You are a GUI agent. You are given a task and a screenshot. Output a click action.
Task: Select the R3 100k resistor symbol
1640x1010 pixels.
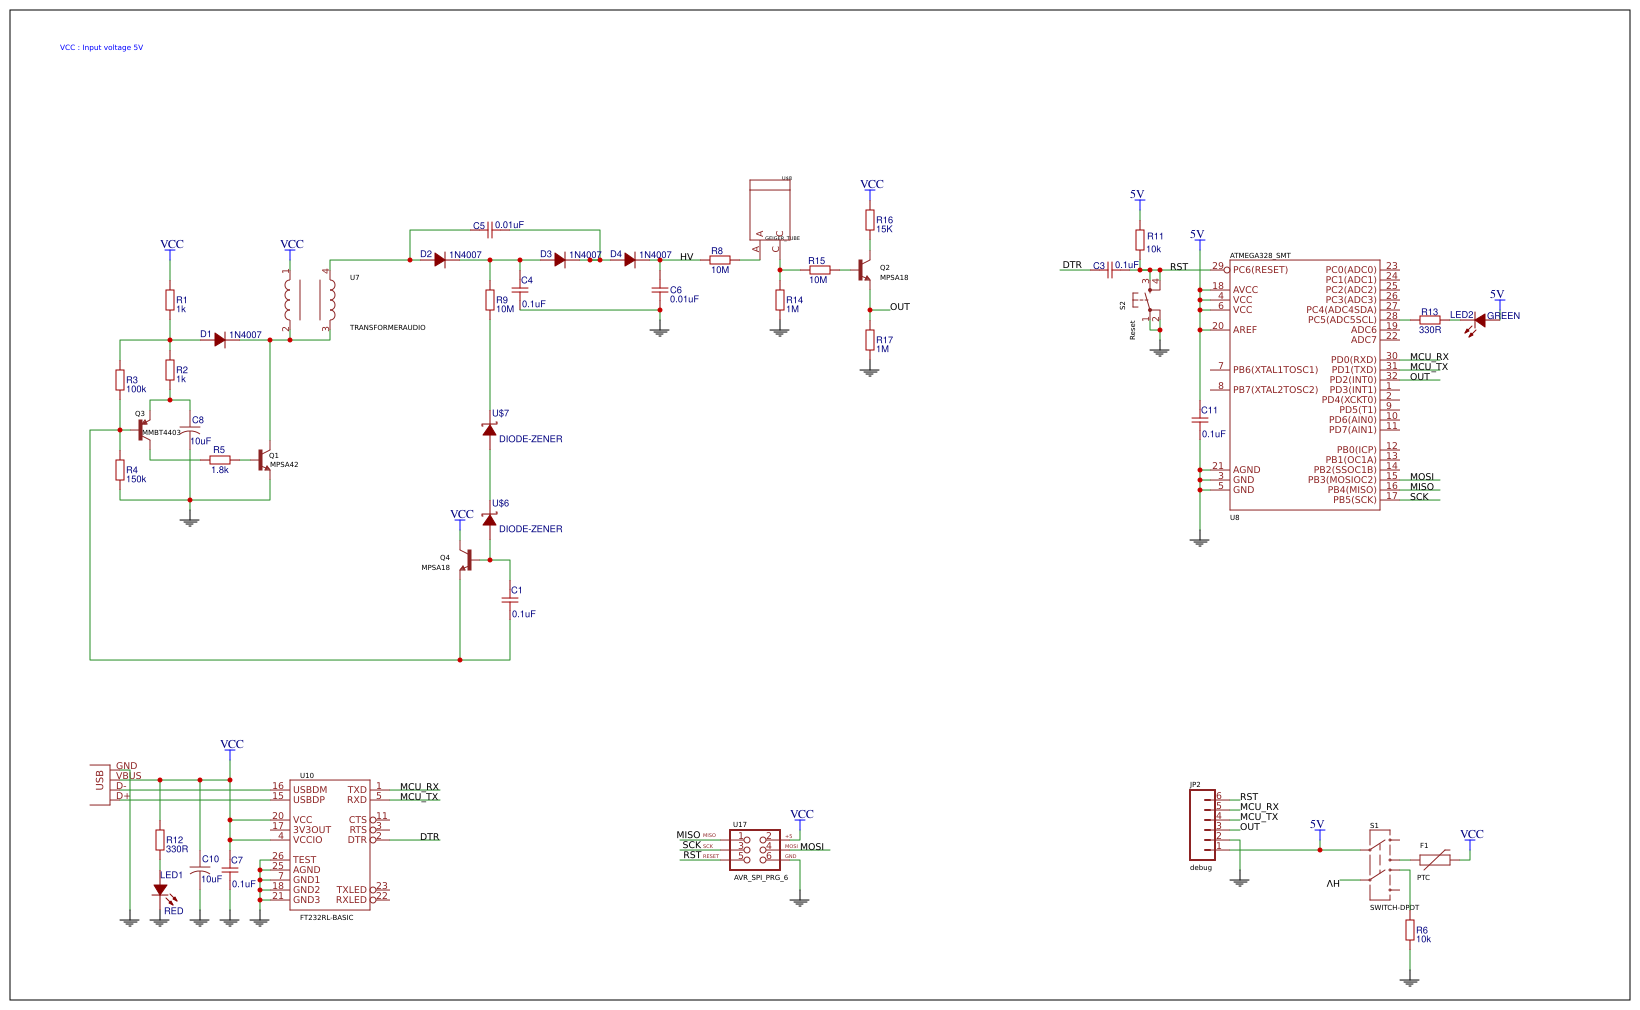120,380
